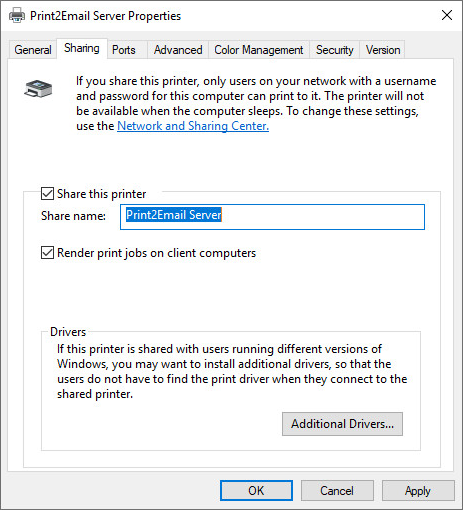Viewport: 463px width, 510px height.
Task: Click the Drivers group box label
Action: (68, 332)
